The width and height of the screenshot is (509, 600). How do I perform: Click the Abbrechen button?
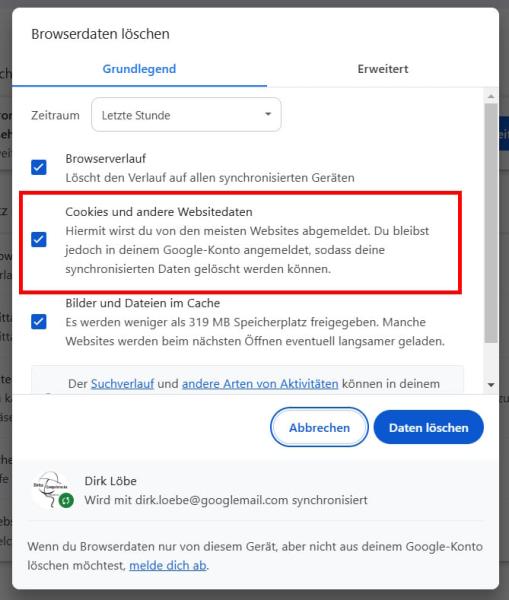[x=319, y=427]
